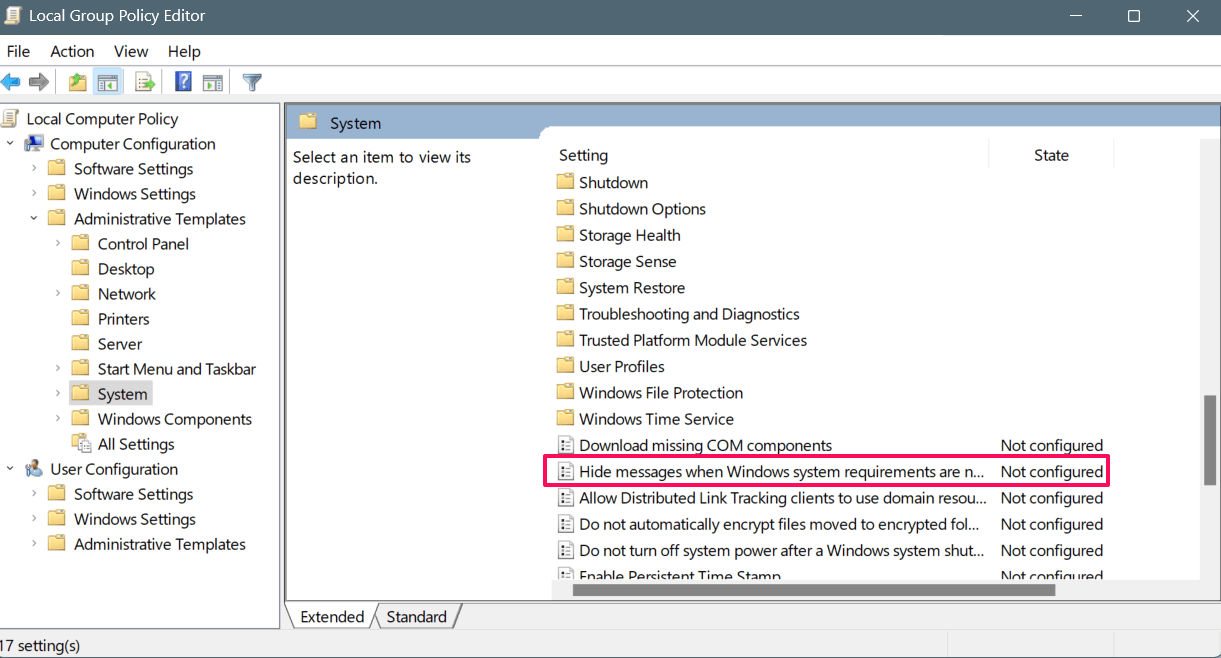Click the State column header
Screen dimensions: 1221x658
(1051, 155)
